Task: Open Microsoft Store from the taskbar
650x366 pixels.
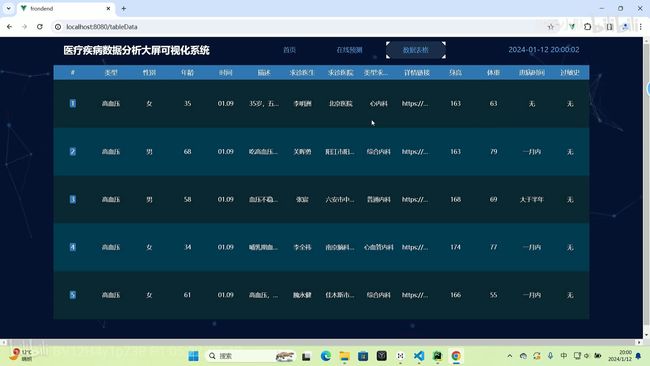Action: click(363, 356)
